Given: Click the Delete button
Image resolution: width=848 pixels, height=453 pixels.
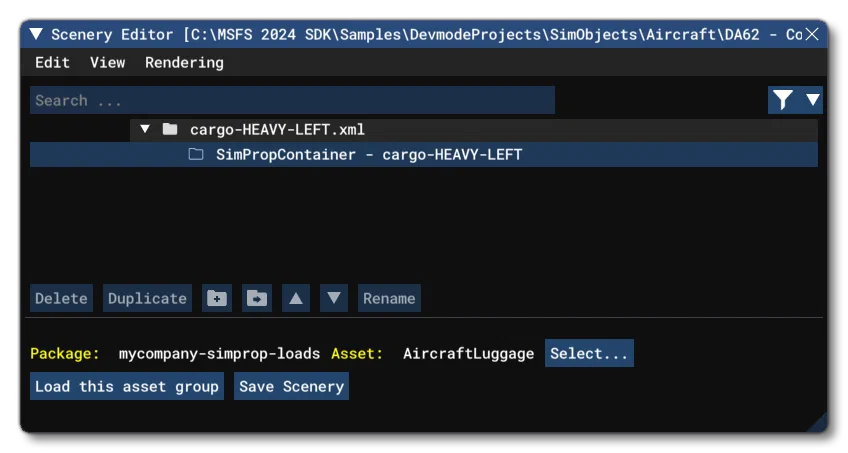Looking at the screenshot, I should tap(61, 298).
